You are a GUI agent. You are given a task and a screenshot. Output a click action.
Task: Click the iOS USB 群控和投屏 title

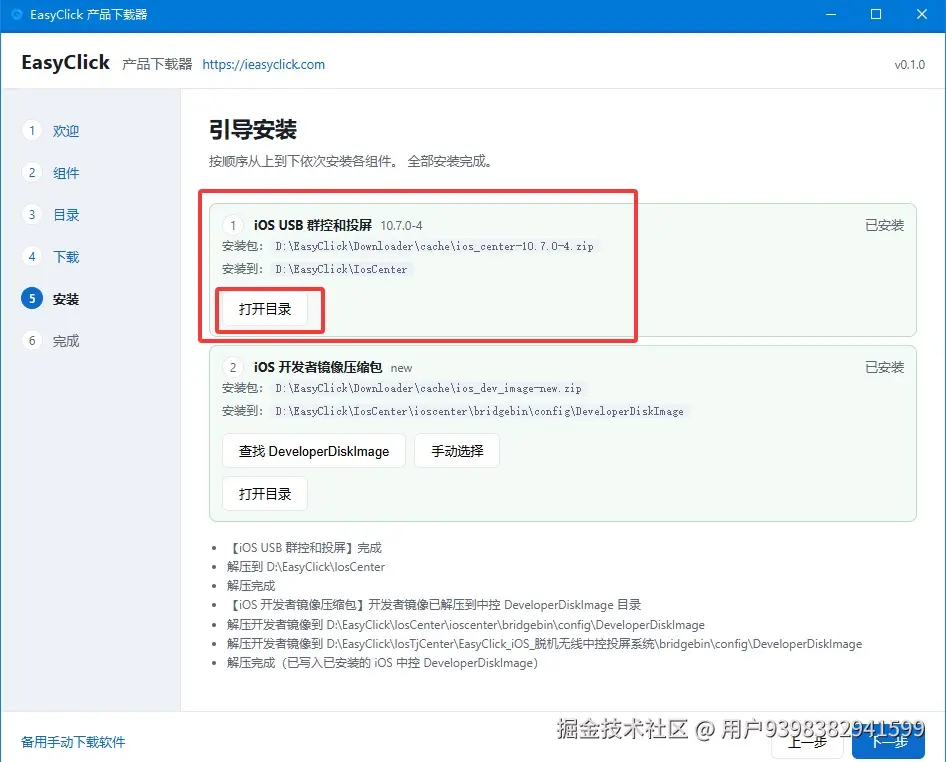(x=313, y=225)
